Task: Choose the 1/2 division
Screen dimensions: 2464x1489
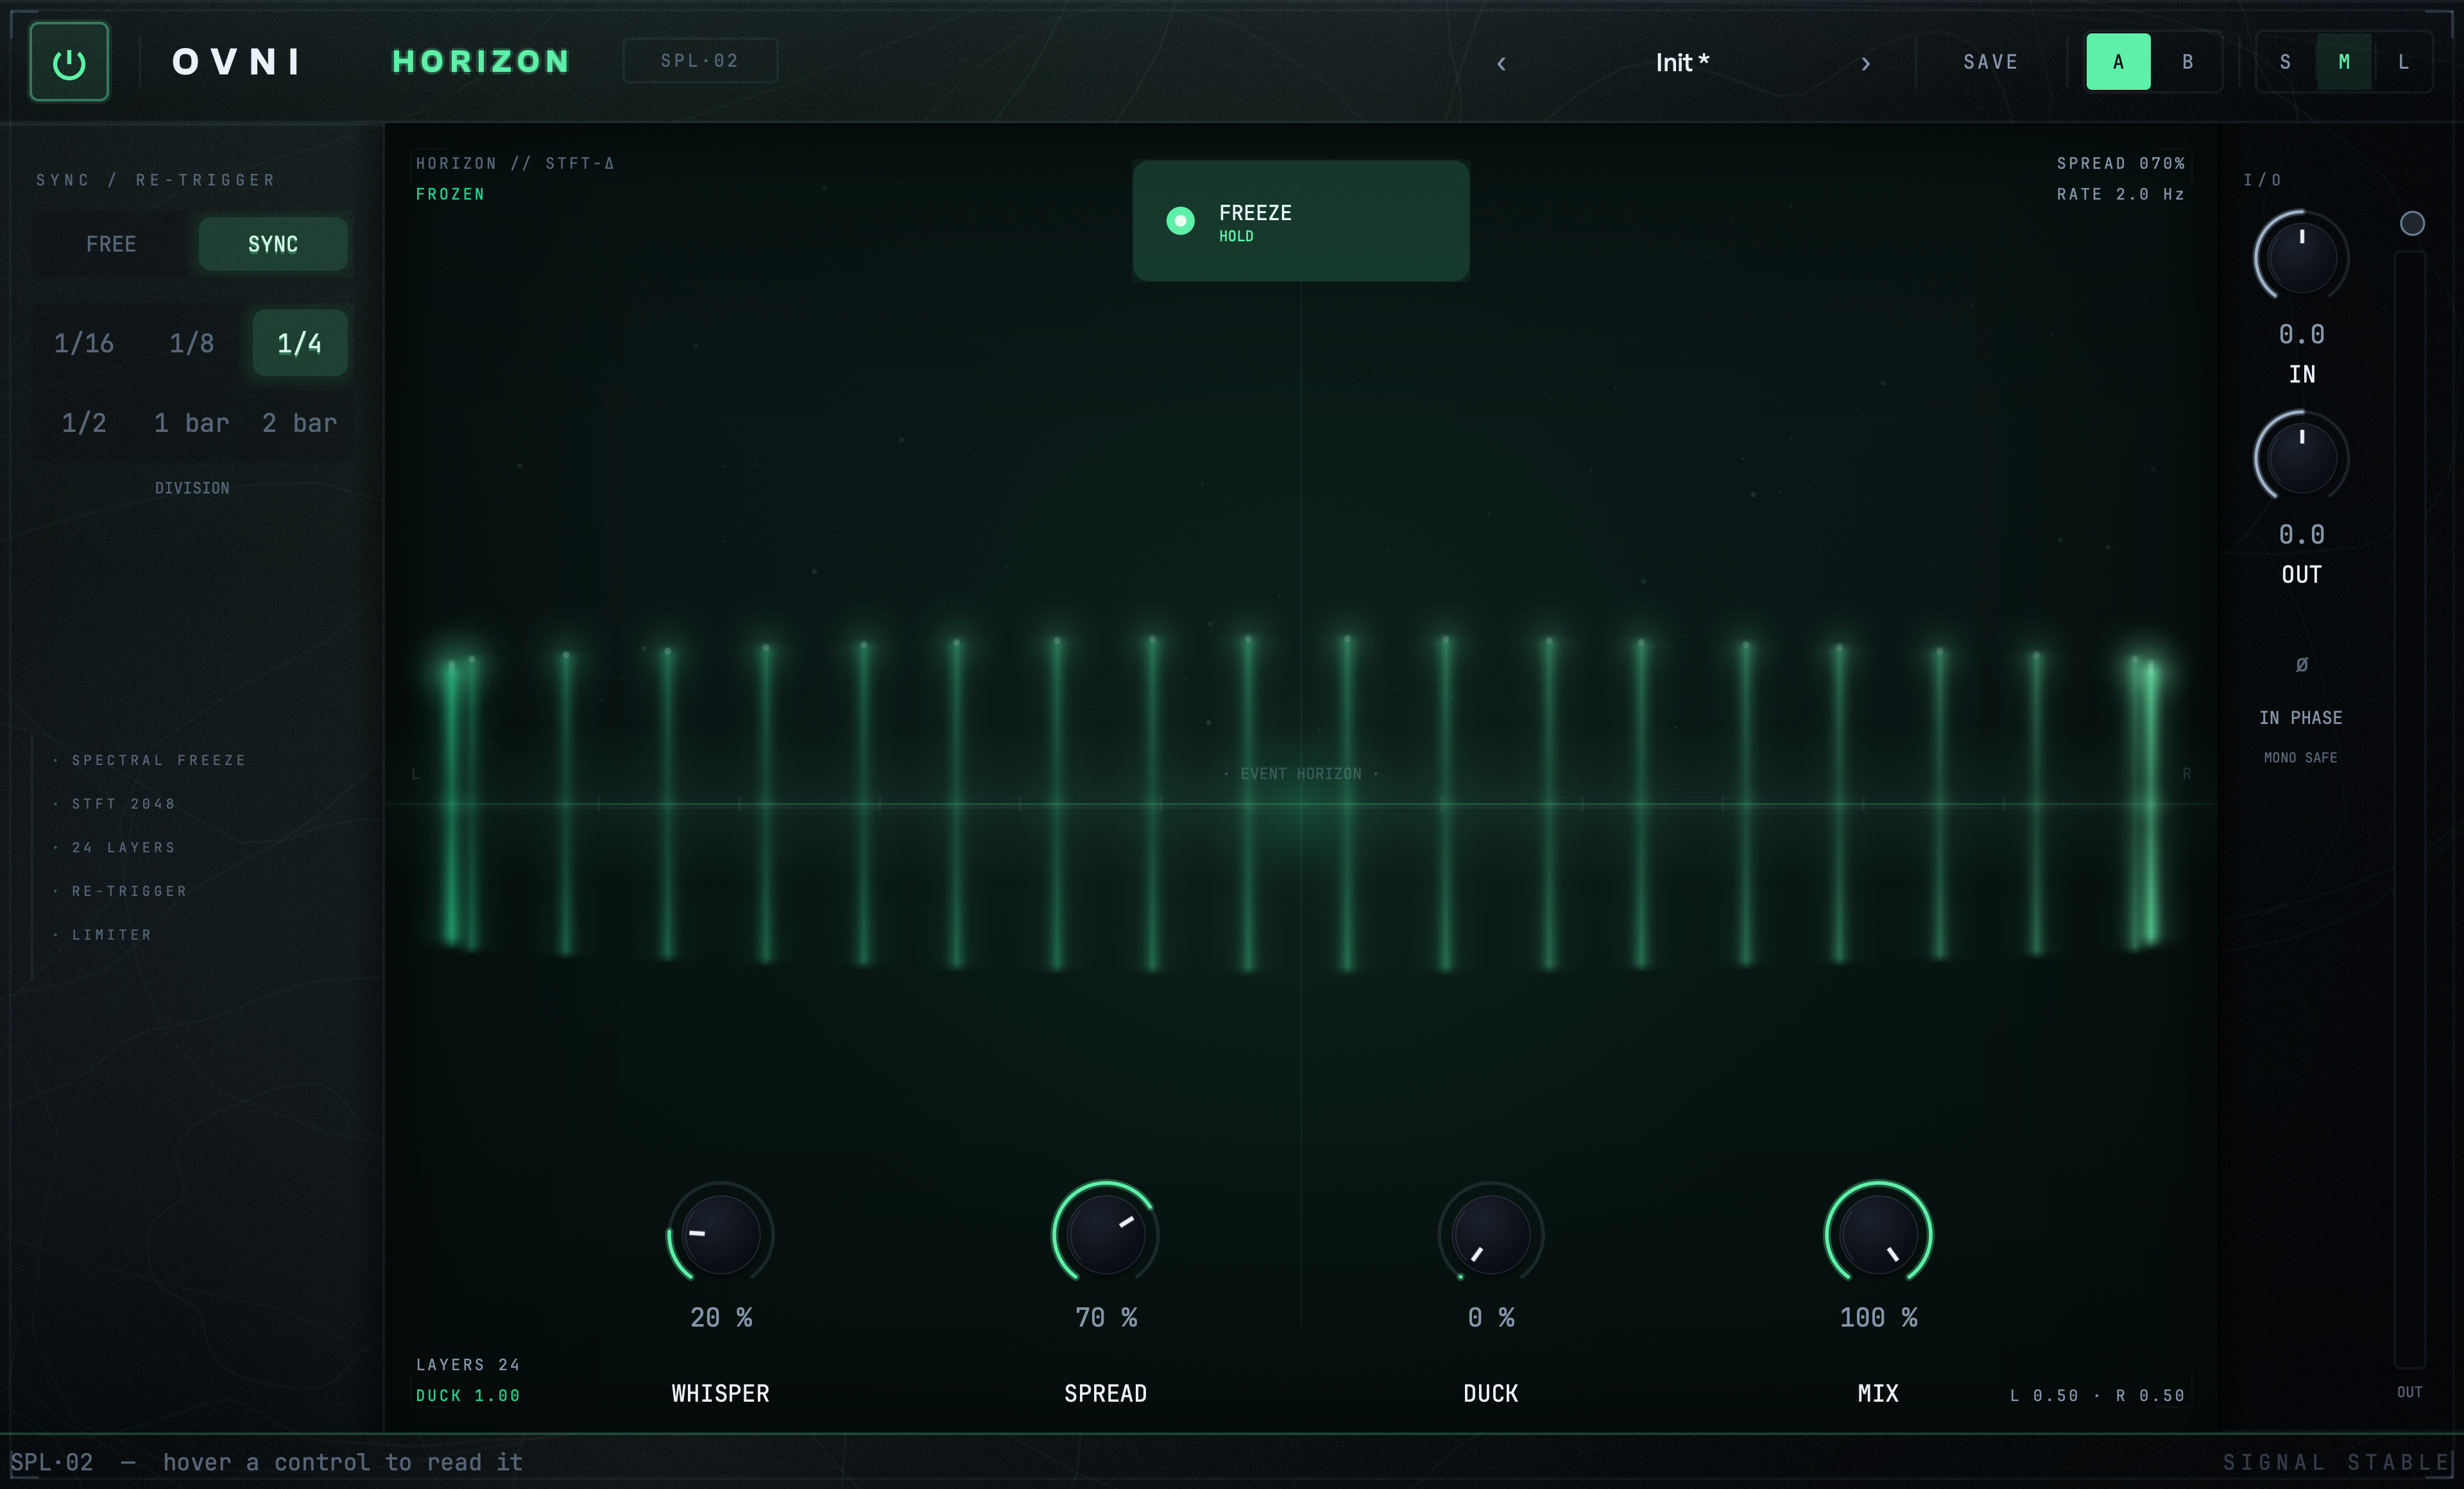Action: click(84, 422)
